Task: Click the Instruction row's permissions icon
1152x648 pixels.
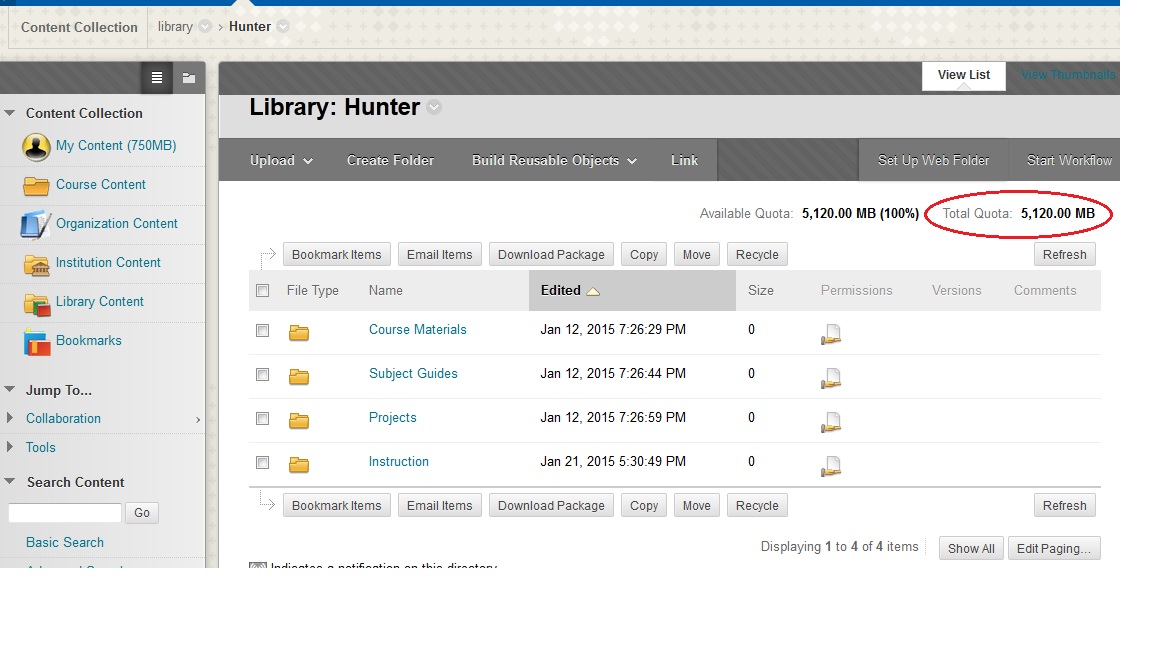Action: [x=830, y=465]
